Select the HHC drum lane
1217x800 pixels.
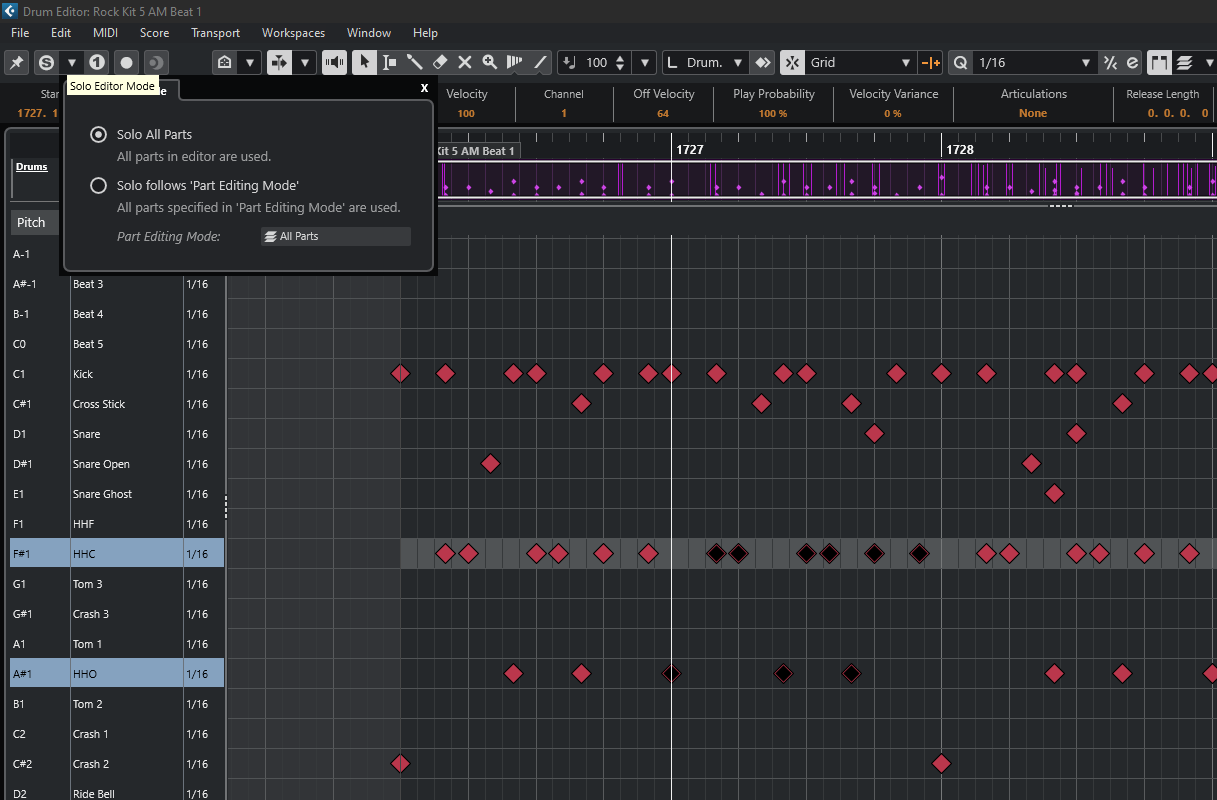[x=85, y=554]
